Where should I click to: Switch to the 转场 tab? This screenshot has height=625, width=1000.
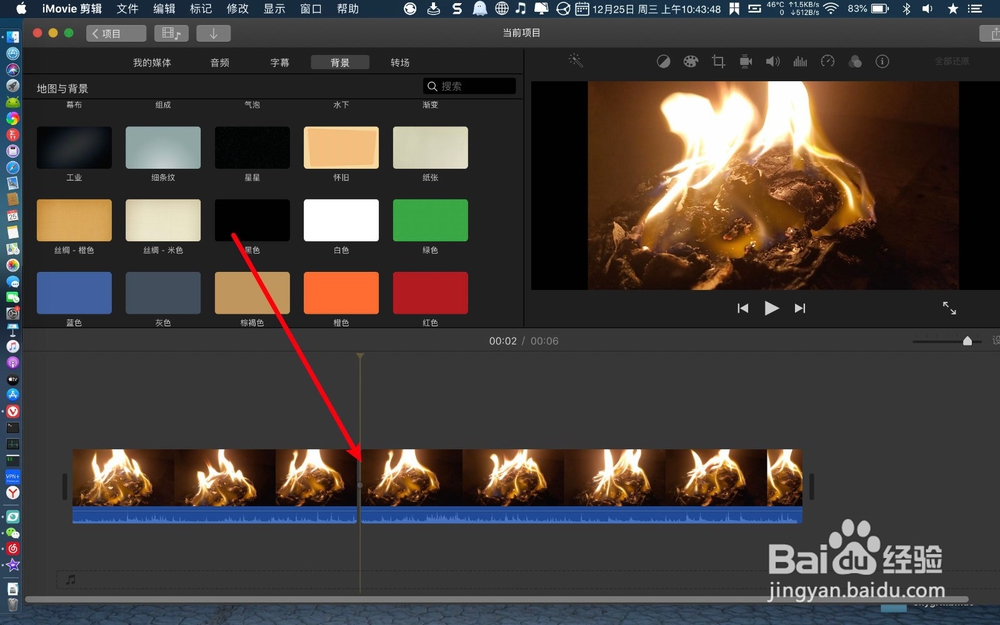400,62
